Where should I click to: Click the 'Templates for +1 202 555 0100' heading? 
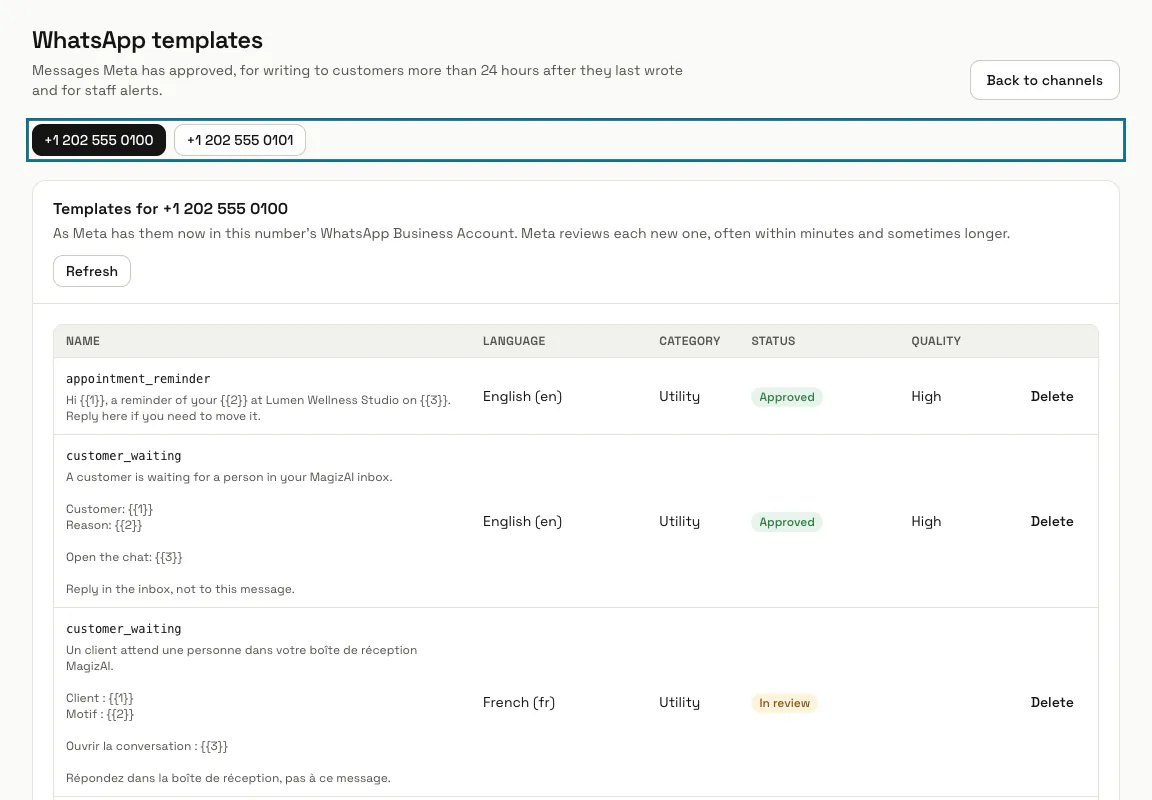click(x=170, y=209)
